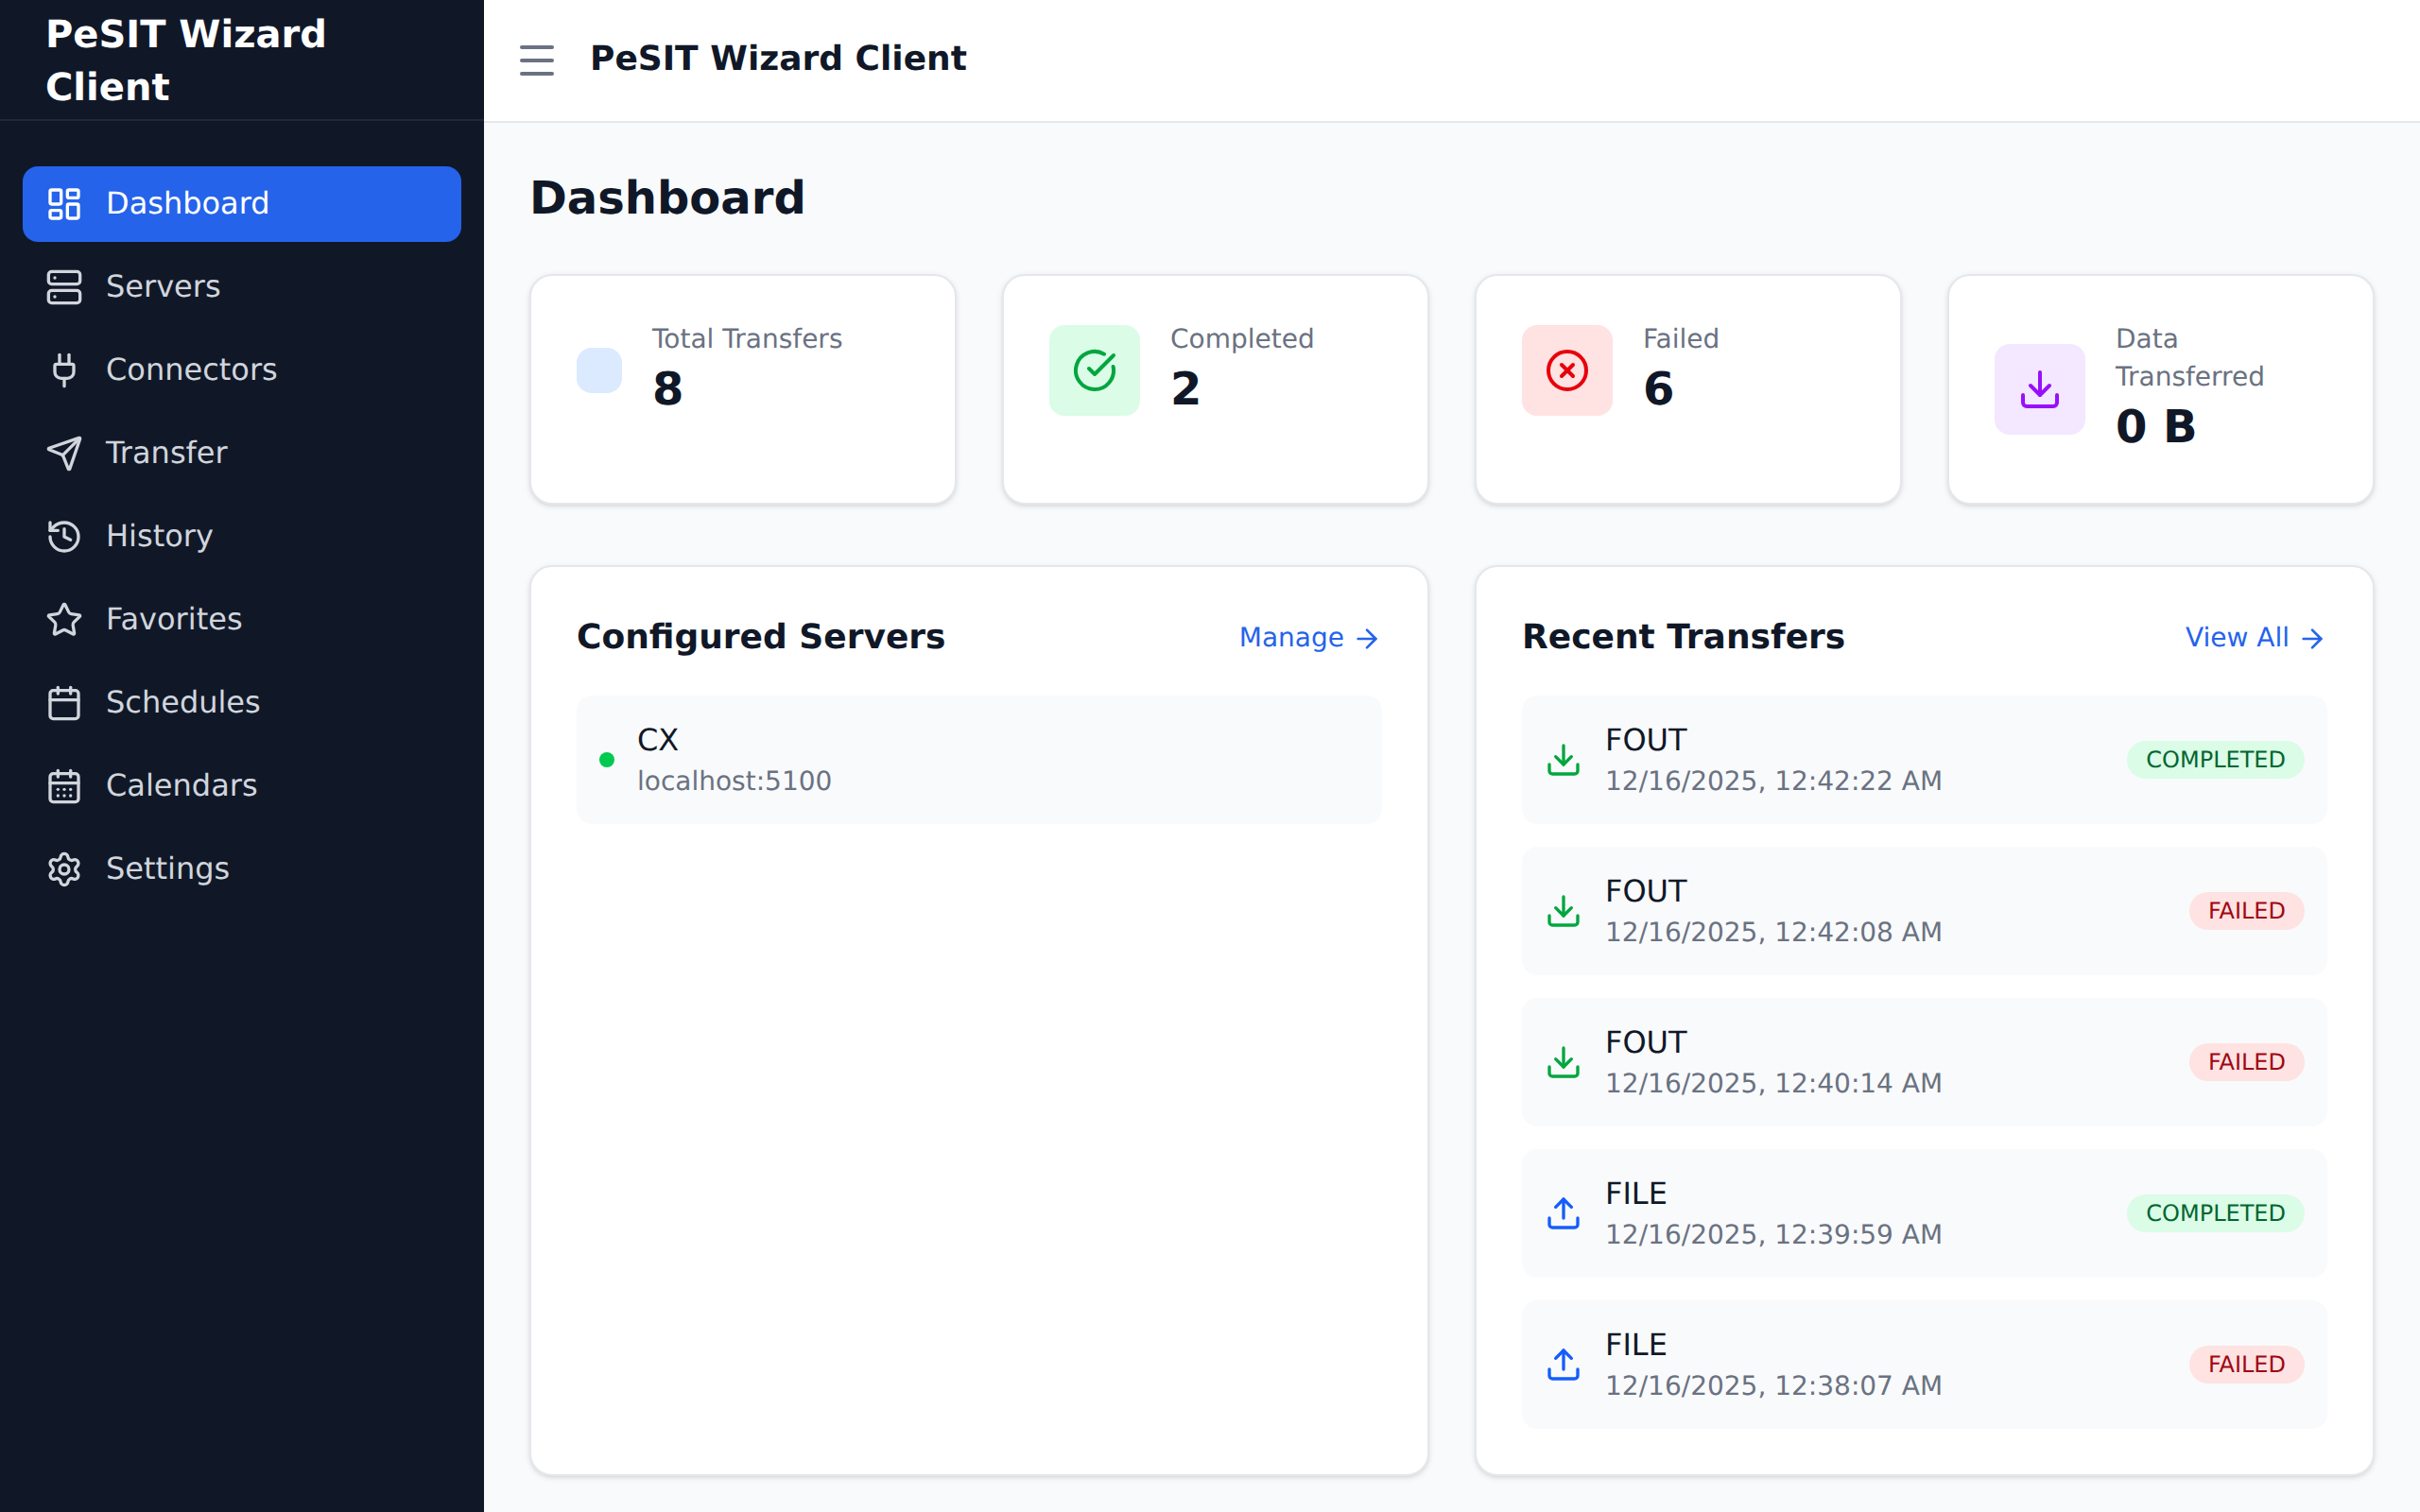Click the download icon on the first FOUT transfer
The height and width of the screenshot is (1512, 2420).
pos(1563,759)
